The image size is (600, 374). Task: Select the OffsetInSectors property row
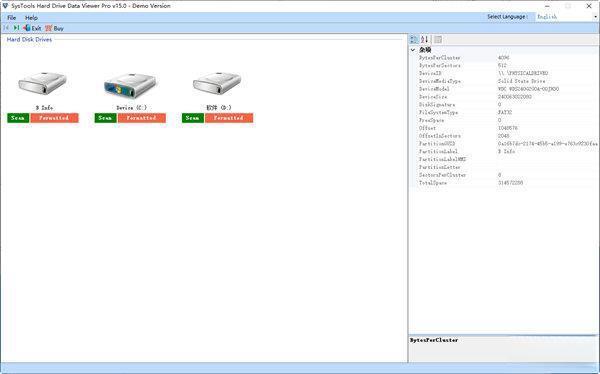pos(507,136)
